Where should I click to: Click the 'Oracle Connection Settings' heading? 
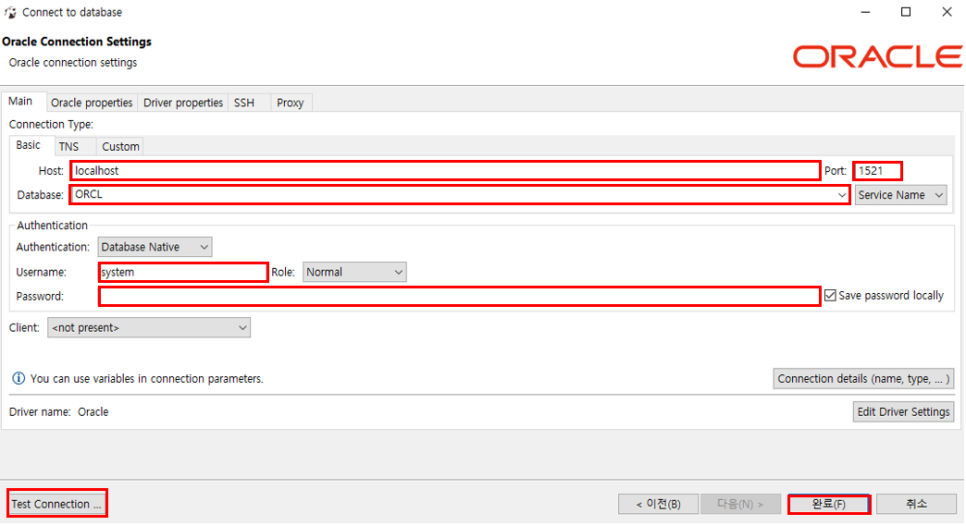(77, 42)
